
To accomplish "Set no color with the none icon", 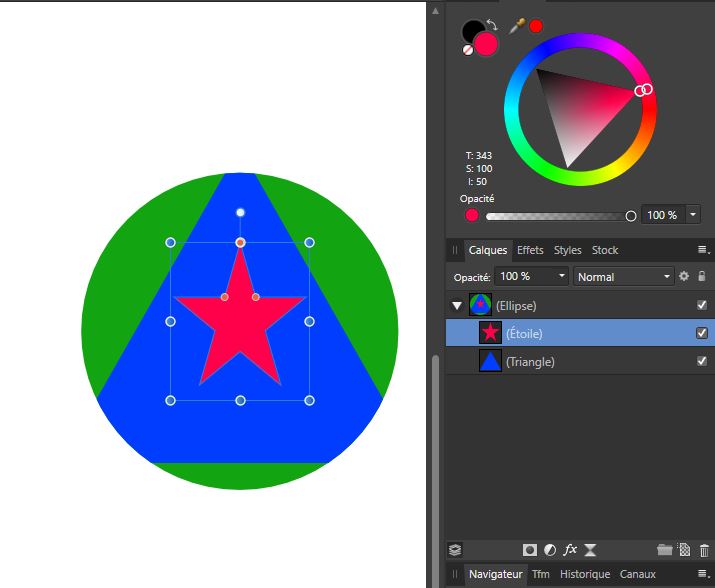I will [468, 50].
